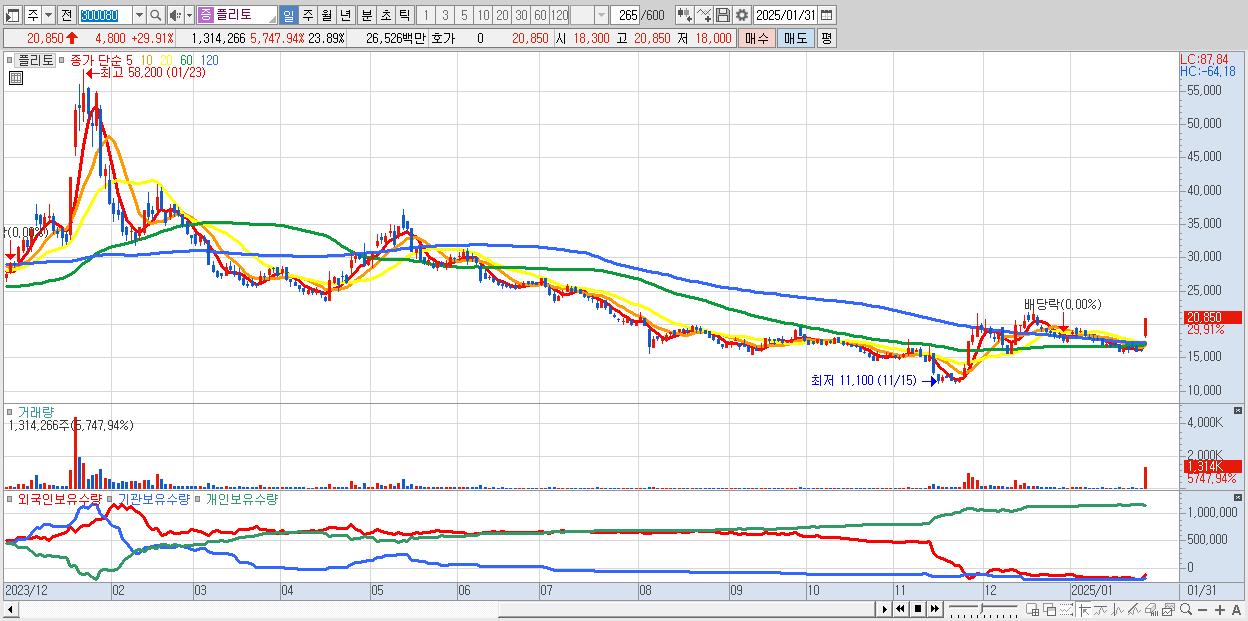This screenshot has height=621, width=1248.
Task: Click the 매수 buy button
Action: (757, 38)
